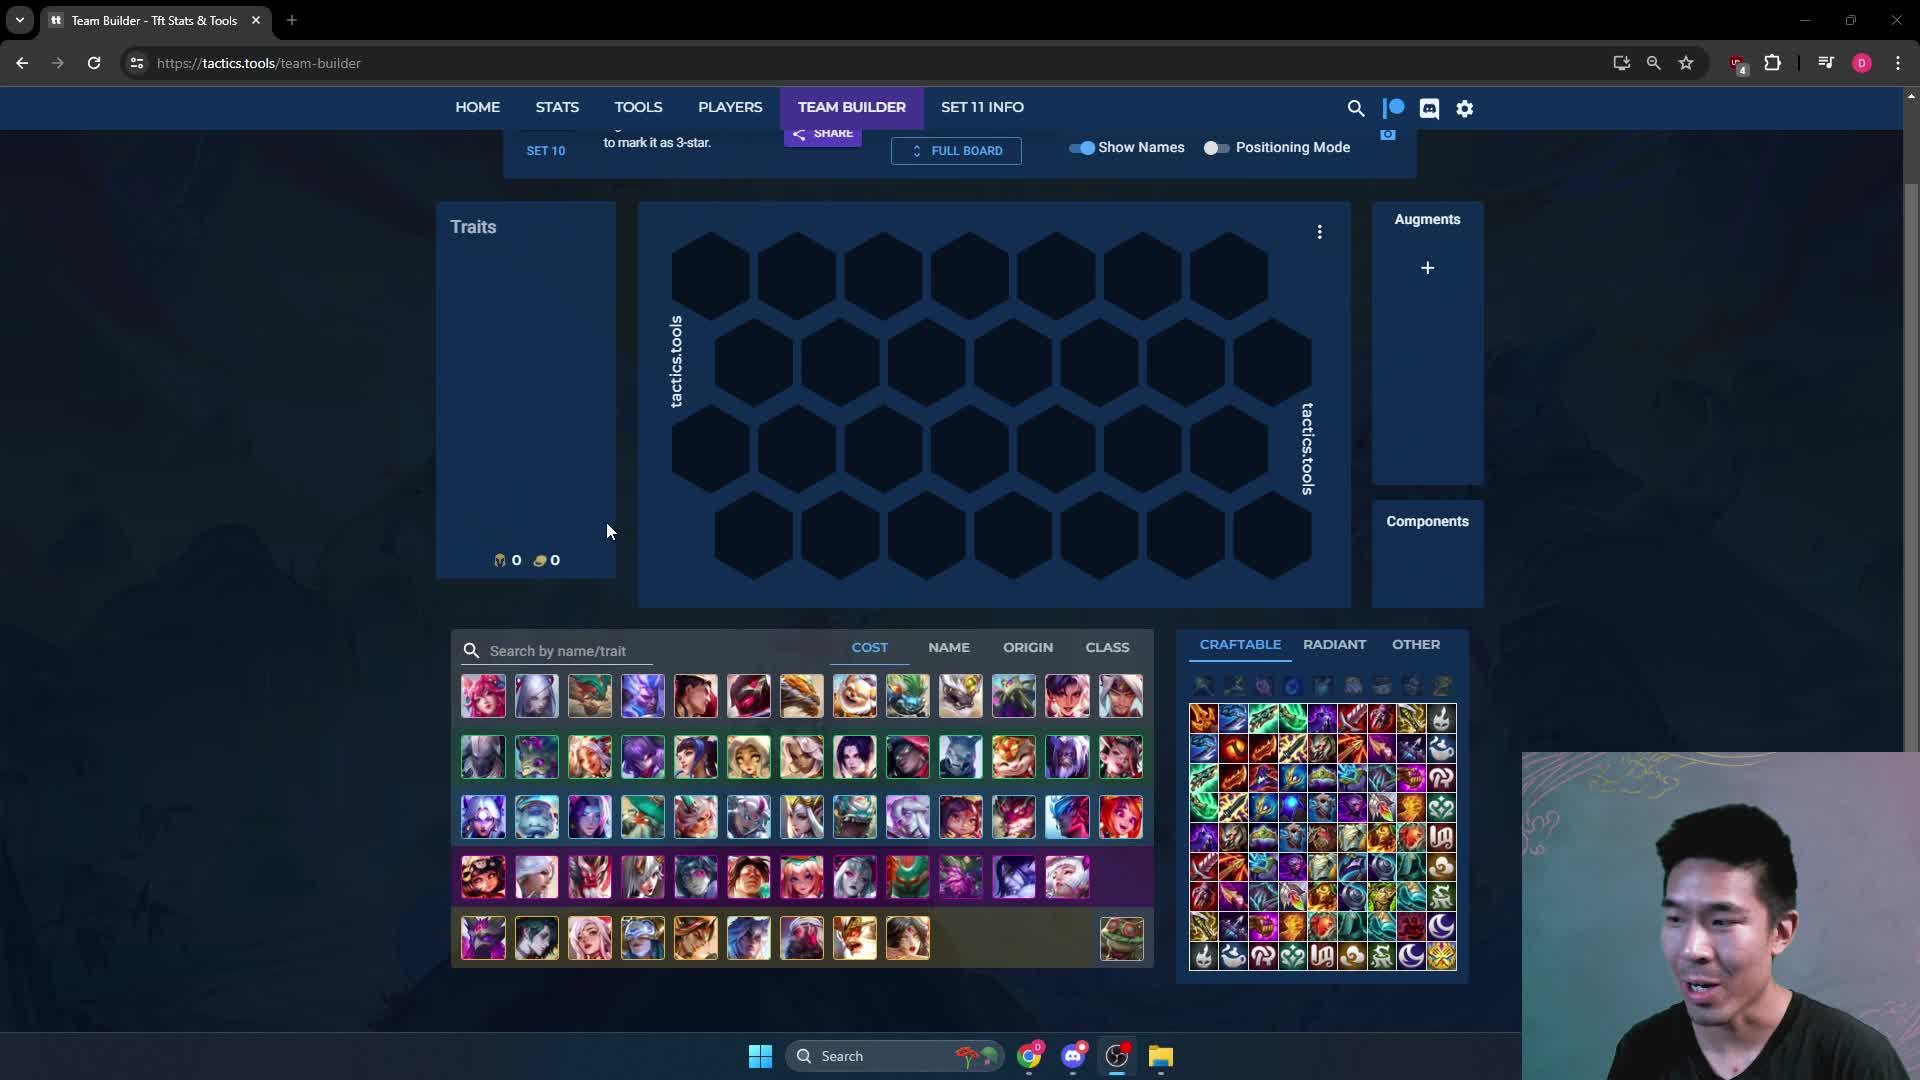Sort champions by ORIGIN
The image size is (1920, 1080).
click(1028, 647)
